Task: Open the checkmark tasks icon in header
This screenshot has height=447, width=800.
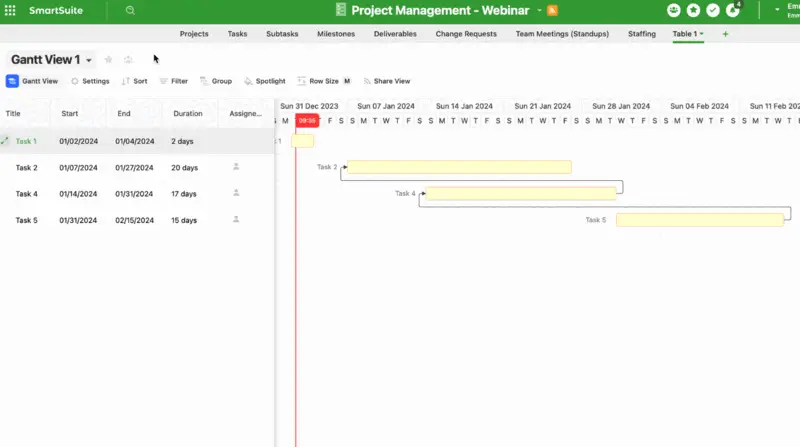Action: 713,10
